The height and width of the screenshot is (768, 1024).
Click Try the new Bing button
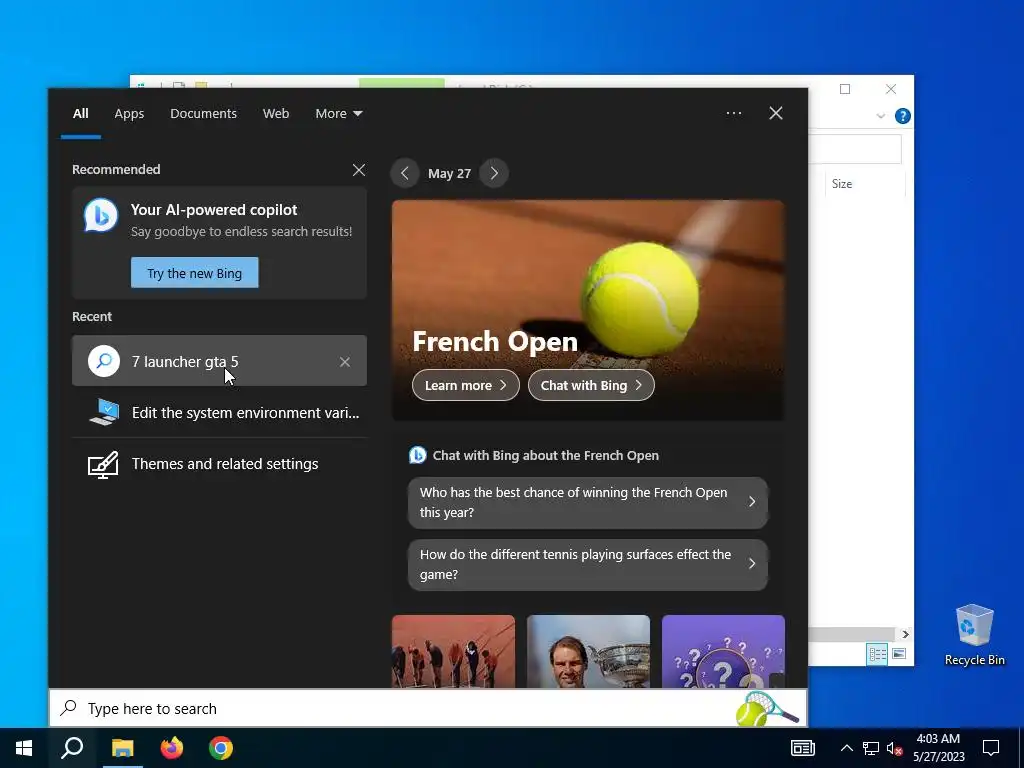coord(195,273)
